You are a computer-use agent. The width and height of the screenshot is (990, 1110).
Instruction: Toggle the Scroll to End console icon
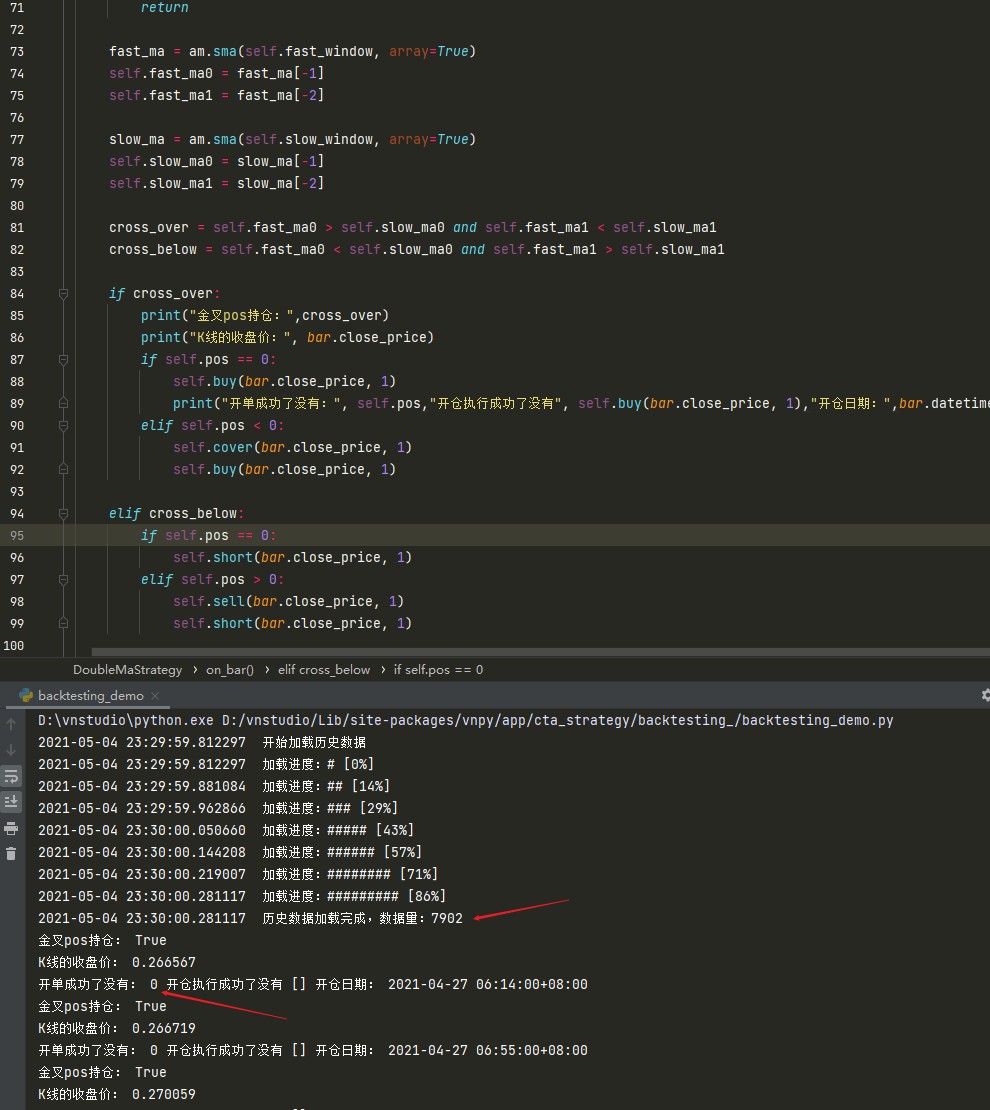[11, 802]
